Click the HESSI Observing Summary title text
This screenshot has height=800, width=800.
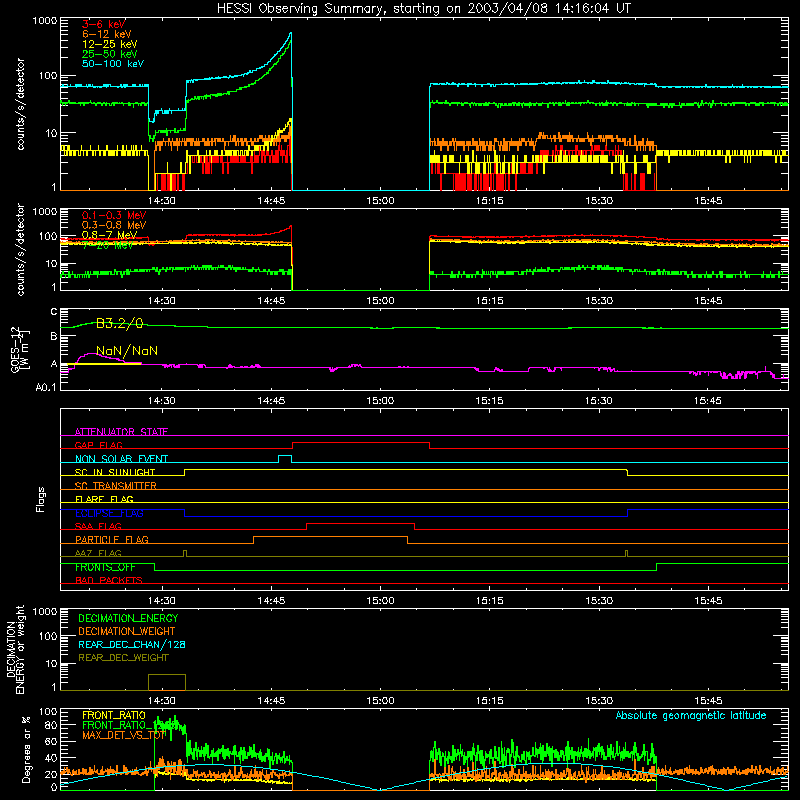pyautogui.click(x=424, y=8)
